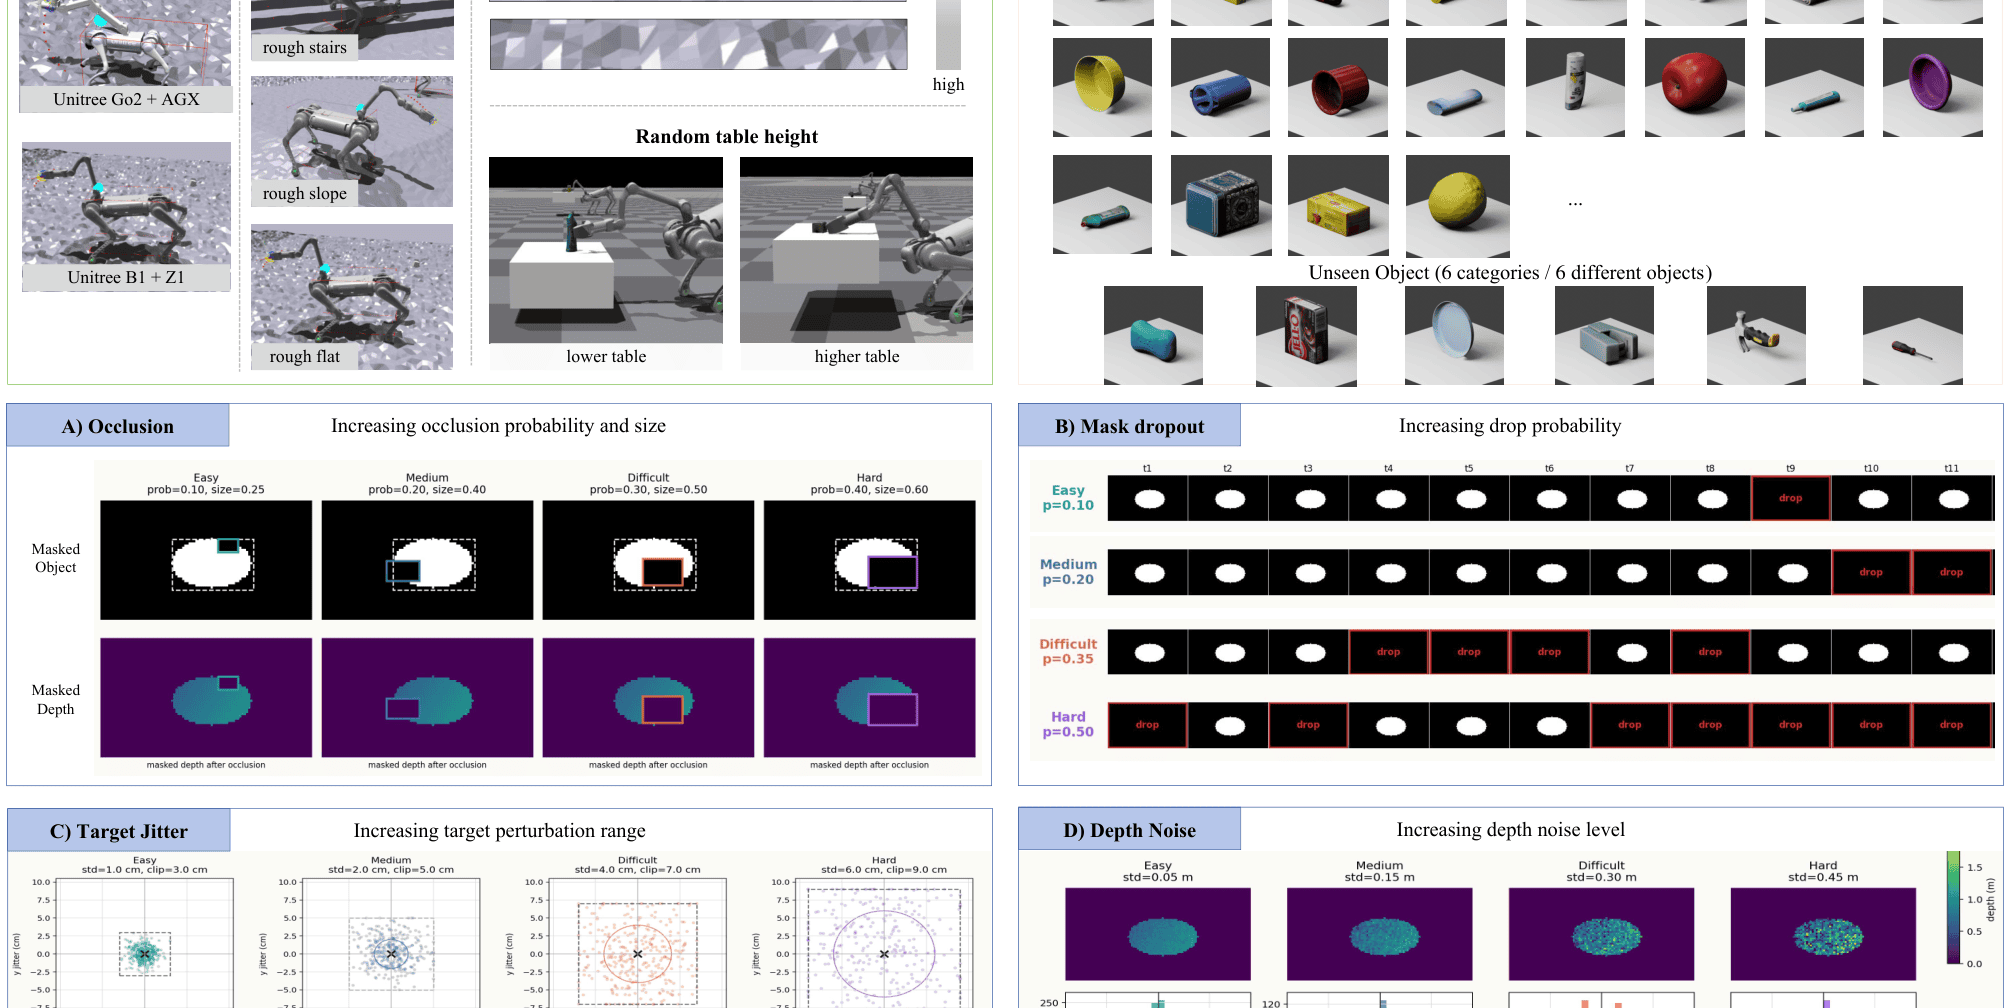Click the 'A) Occlusion' section header
This screenshot has width=2016, height=1008.
(118, 426)
